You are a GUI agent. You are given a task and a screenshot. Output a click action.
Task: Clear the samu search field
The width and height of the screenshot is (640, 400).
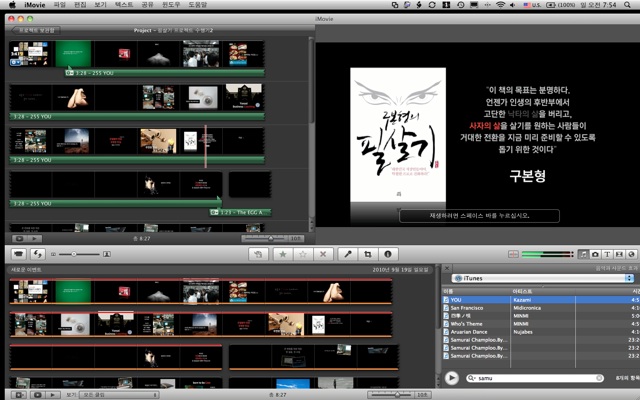[599, 378]
